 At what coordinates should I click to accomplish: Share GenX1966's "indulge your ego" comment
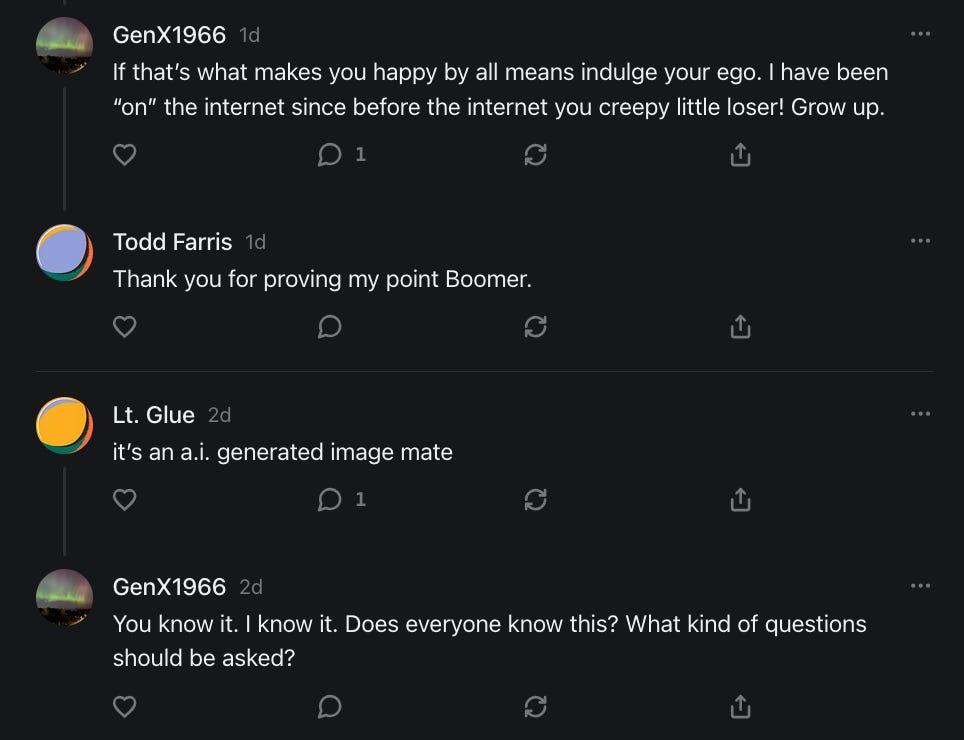tap(740, 155)
